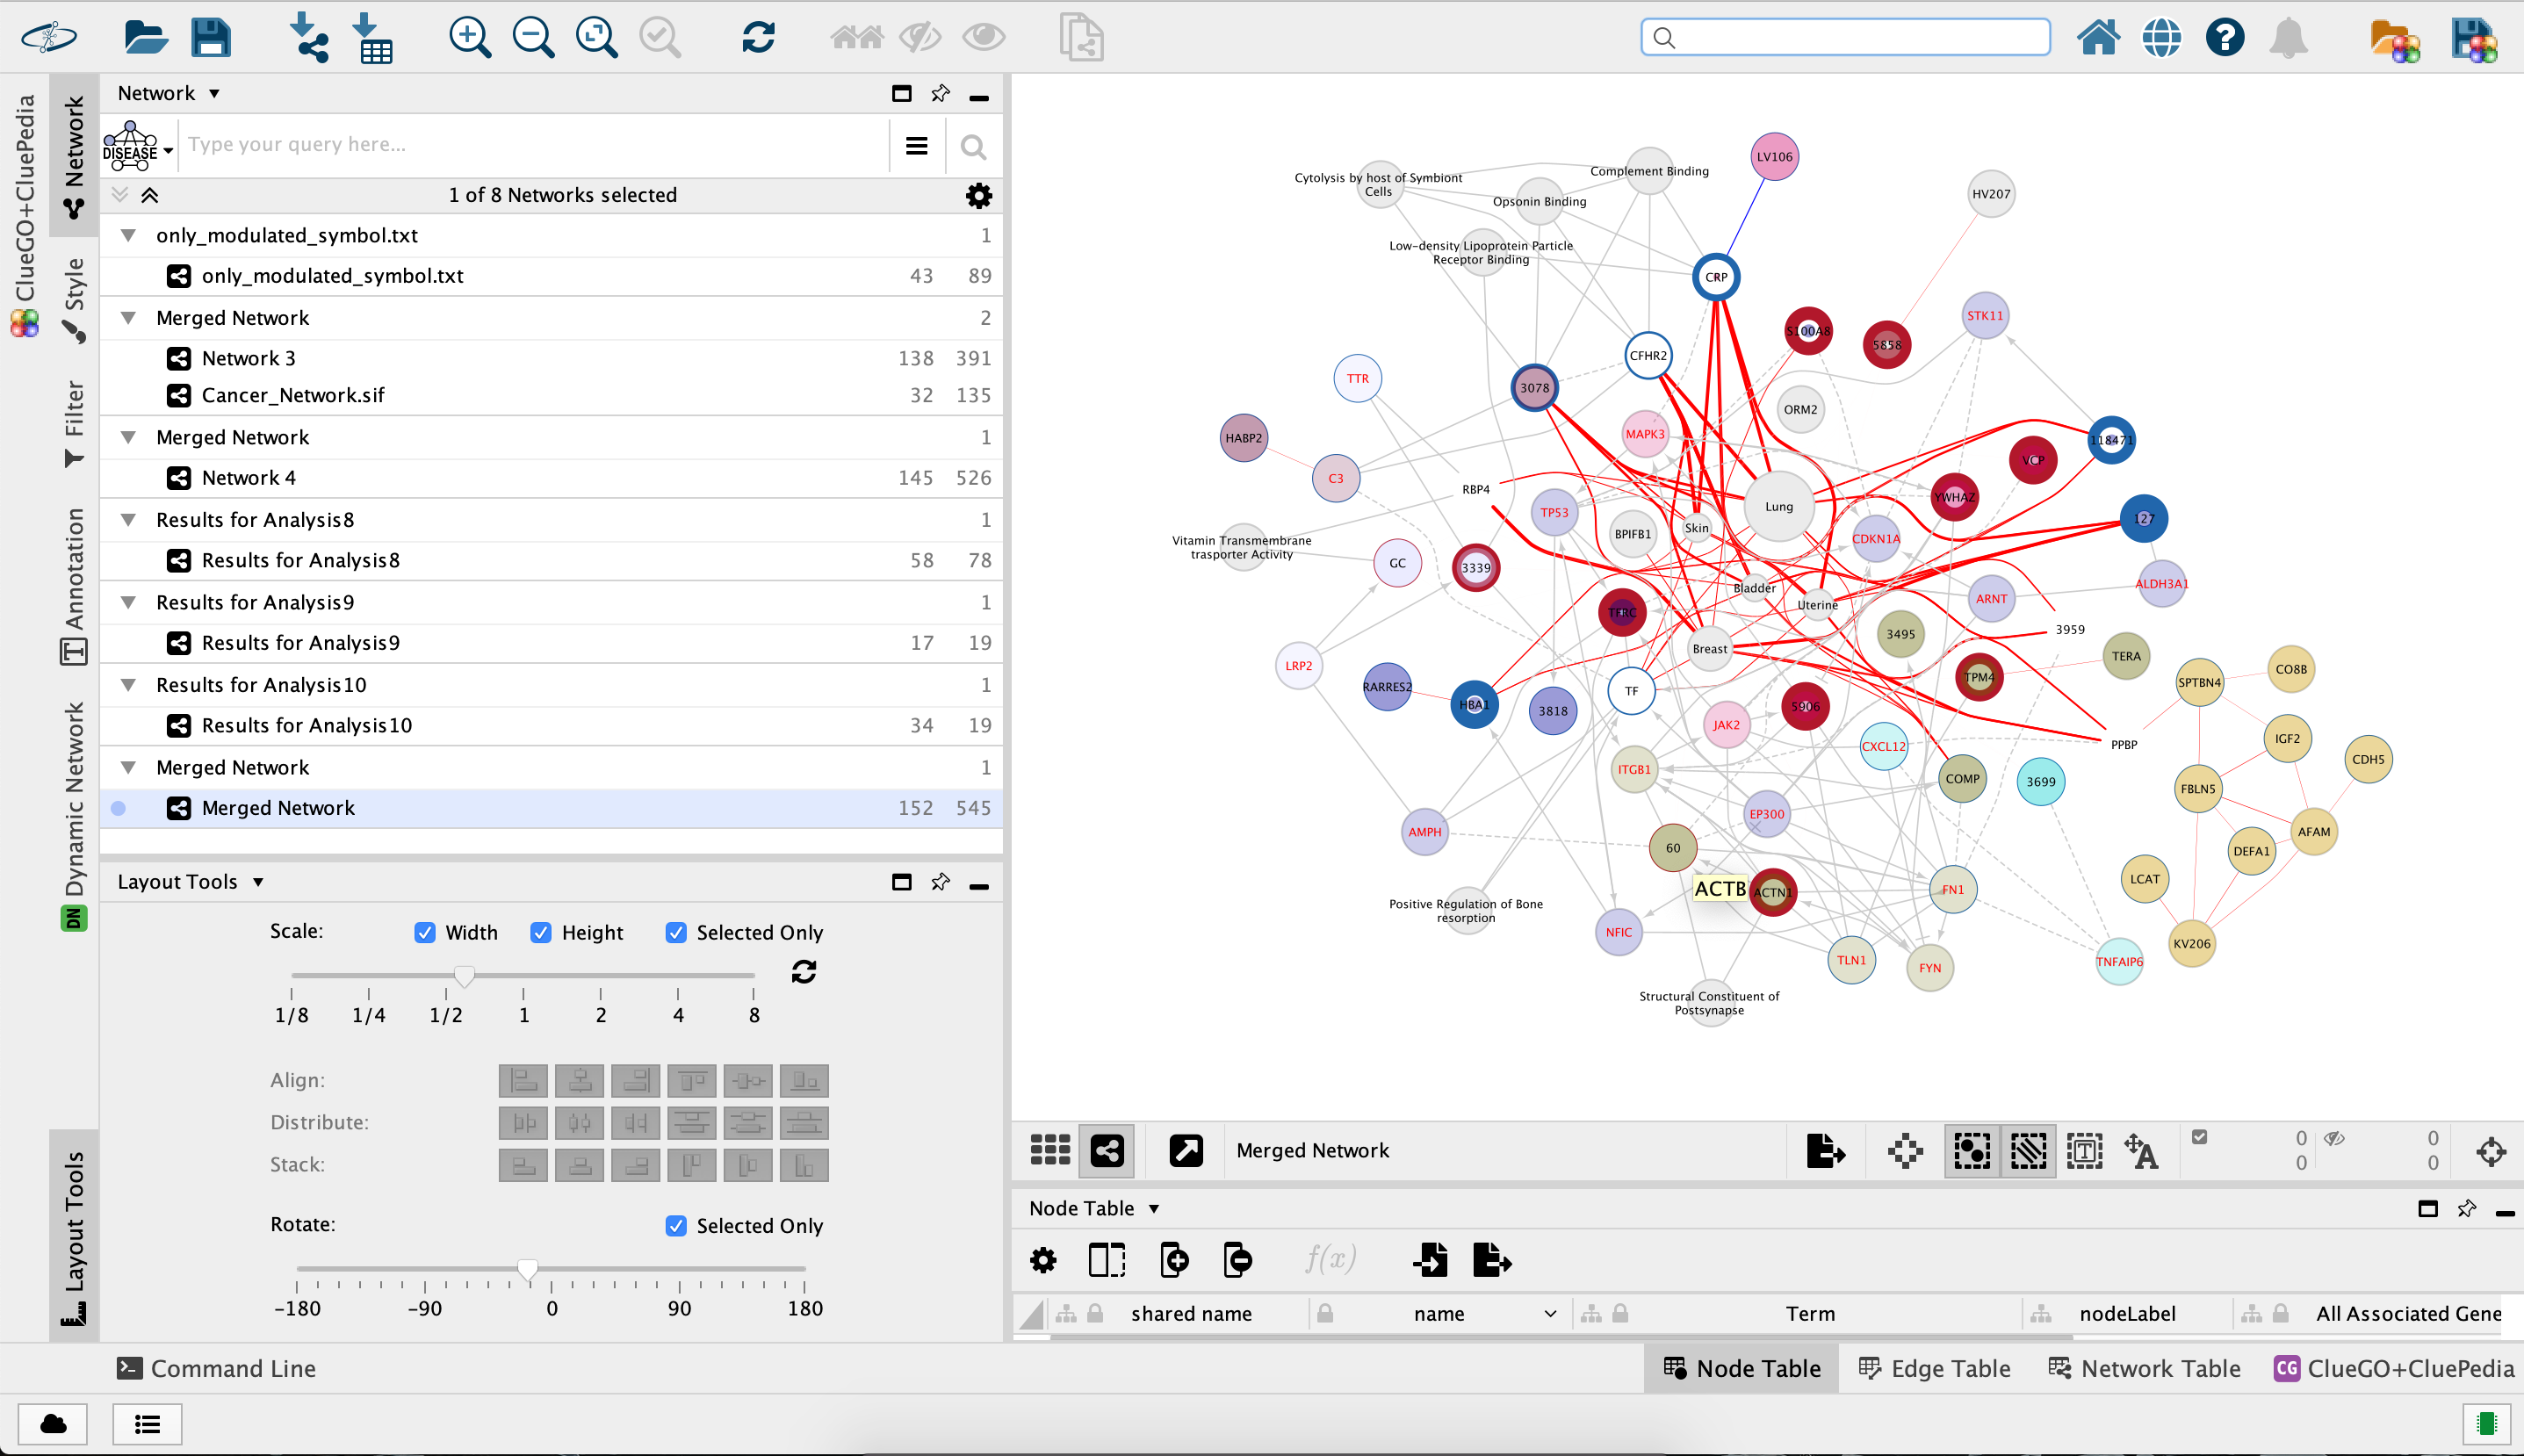This screenshot has height=1456, width=2524.
Task: Save session using floppy disk icon
Action: pos(211,38)
